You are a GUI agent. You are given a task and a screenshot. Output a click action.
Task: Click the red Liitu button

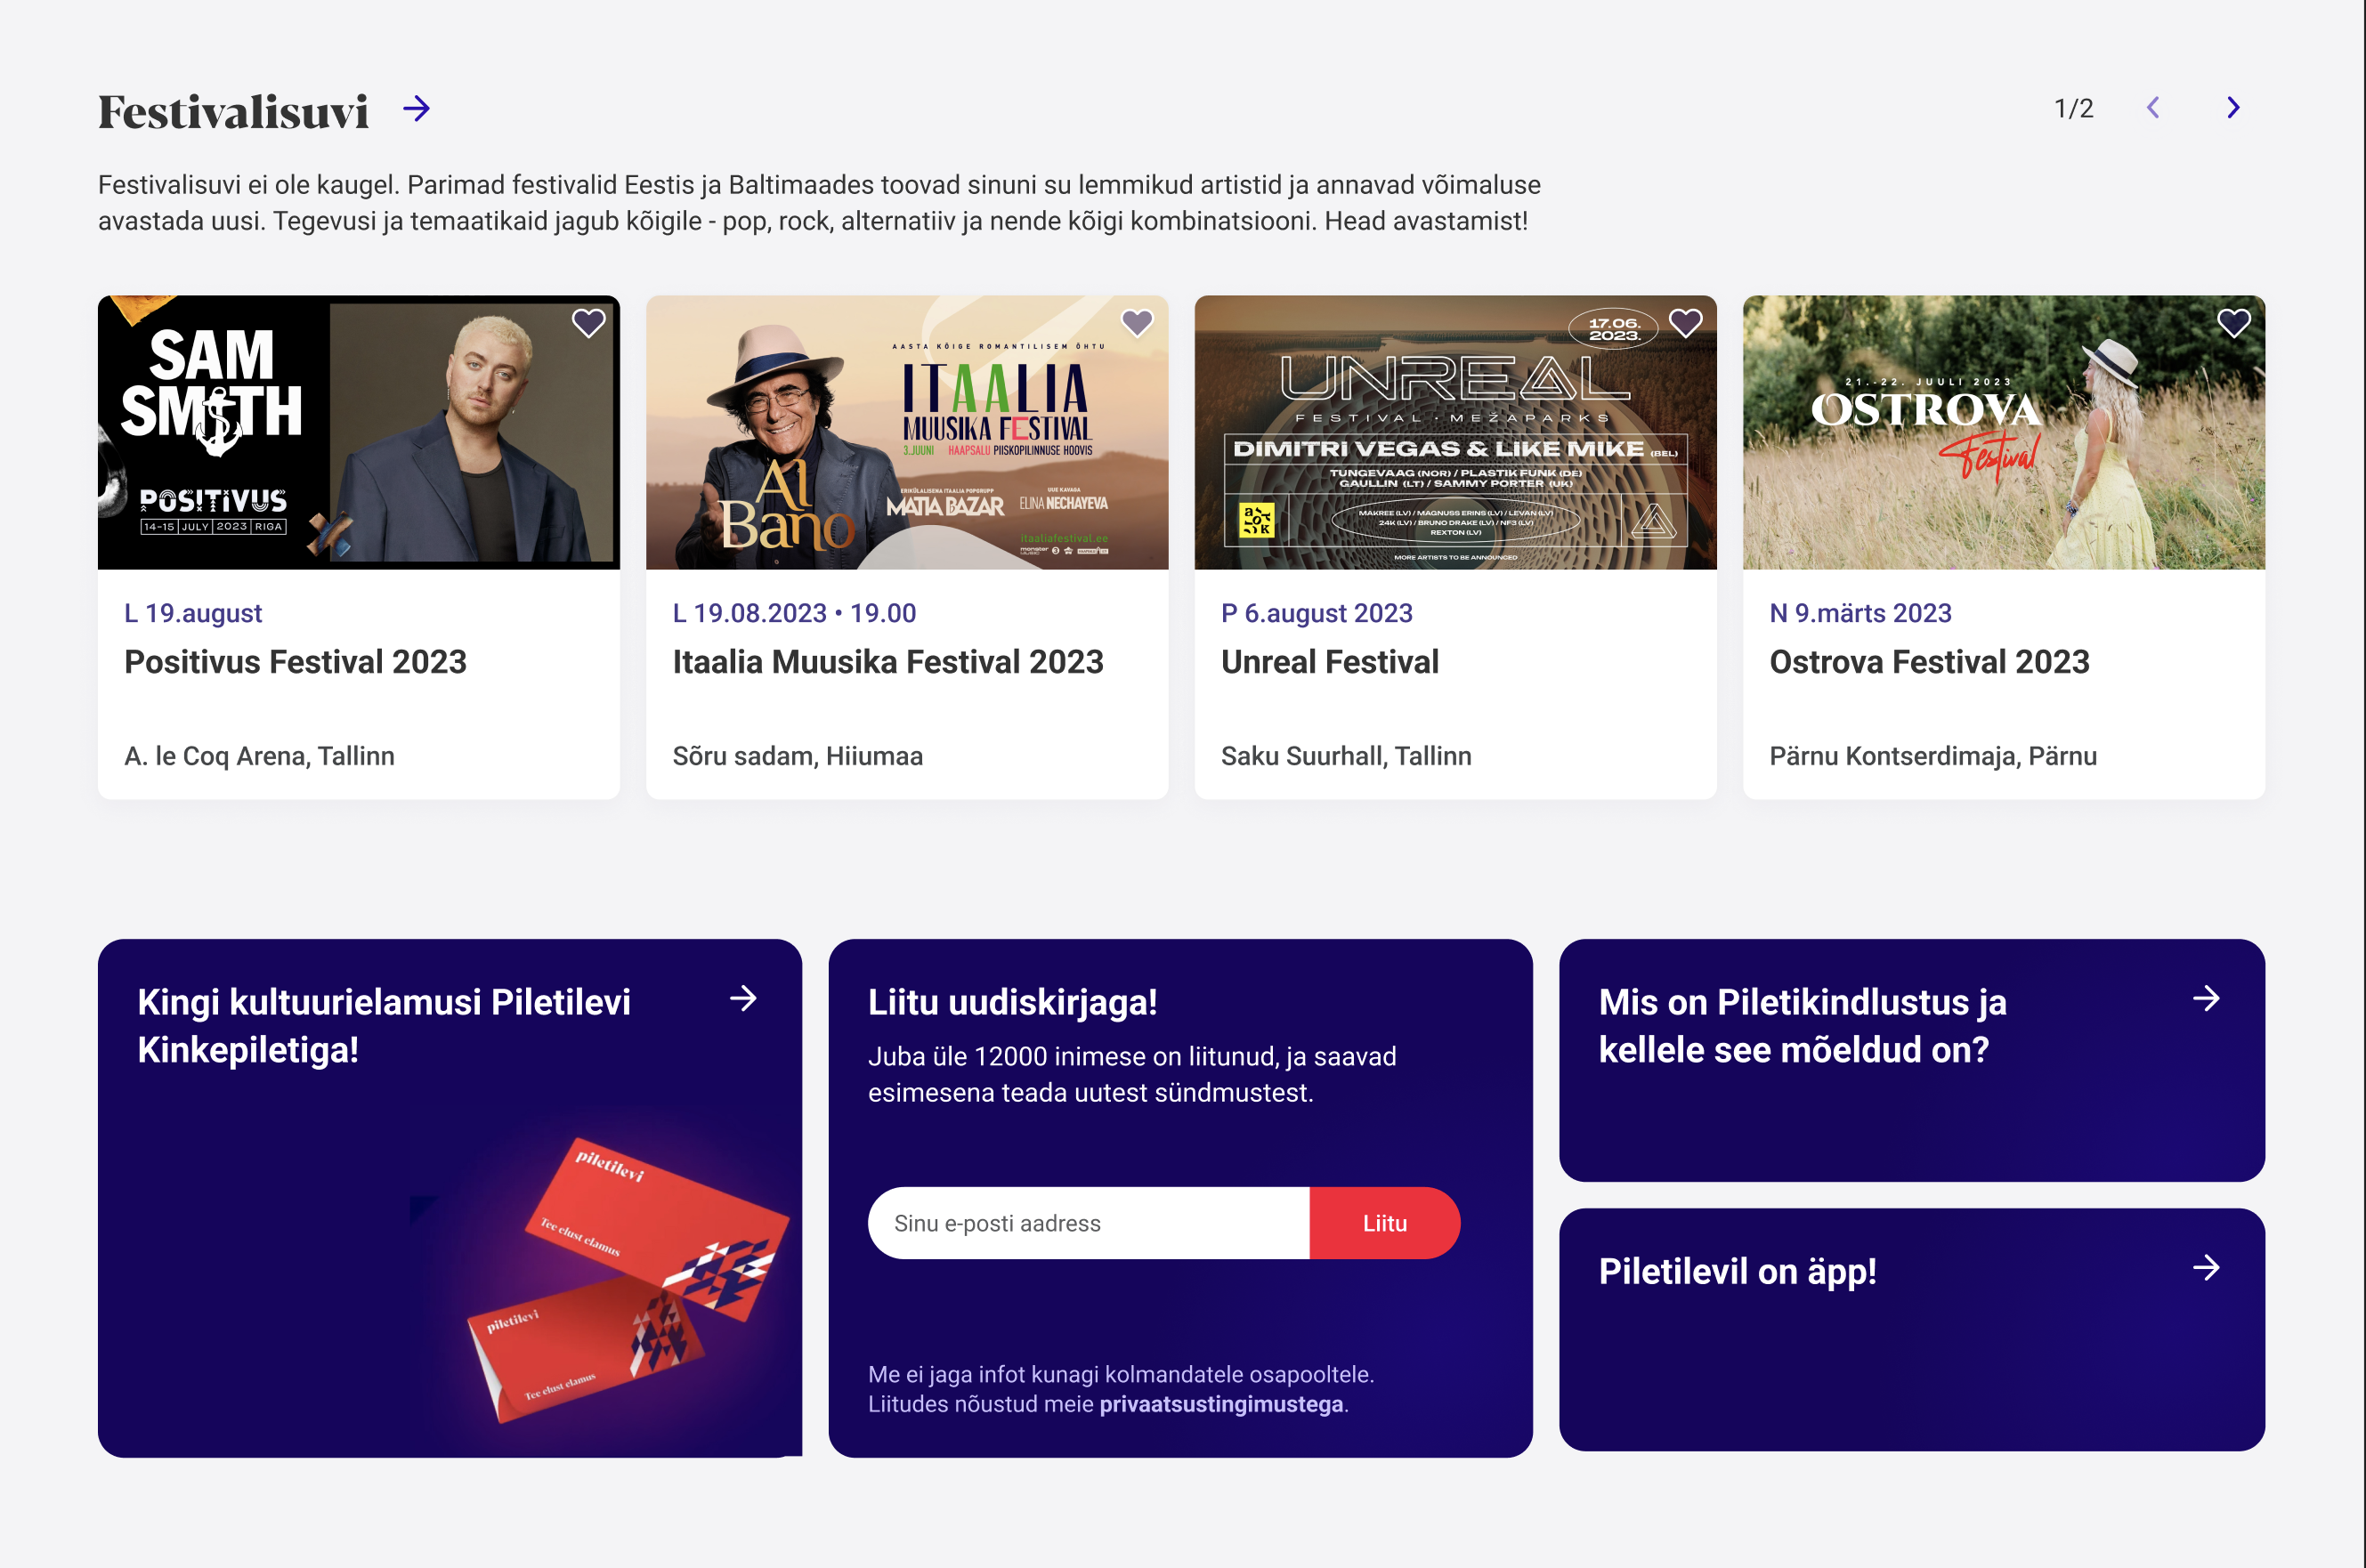1385,1223
